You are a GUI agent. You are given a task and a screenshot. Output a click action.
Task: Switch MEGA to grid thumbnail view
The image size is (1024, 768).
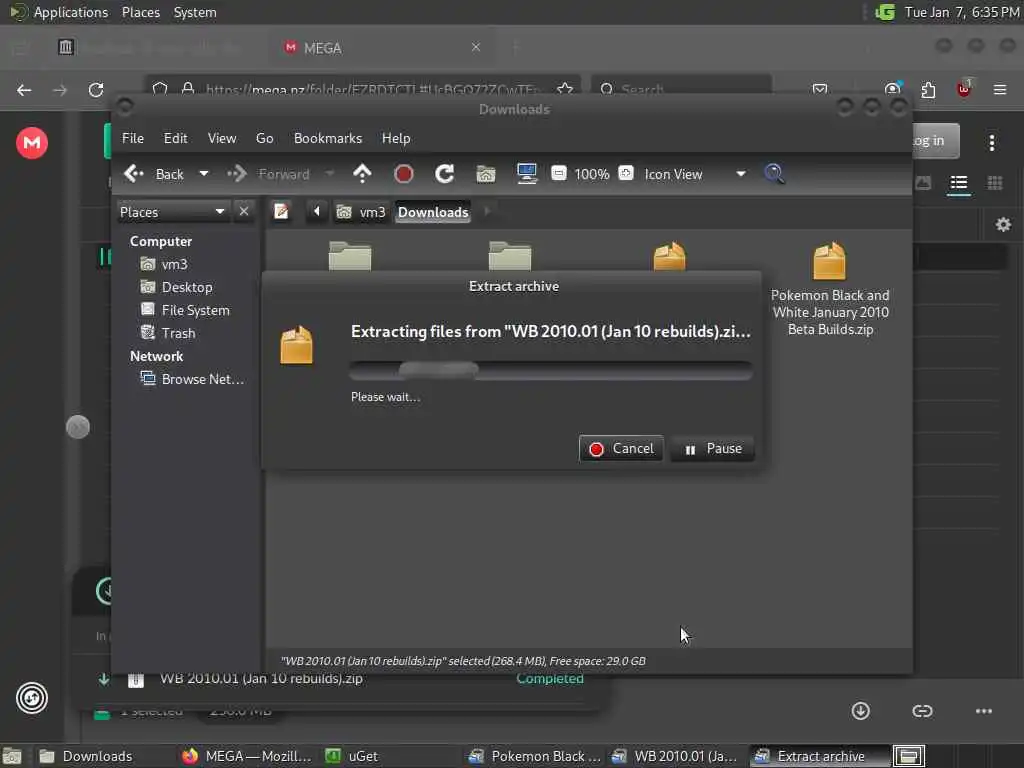995,183
